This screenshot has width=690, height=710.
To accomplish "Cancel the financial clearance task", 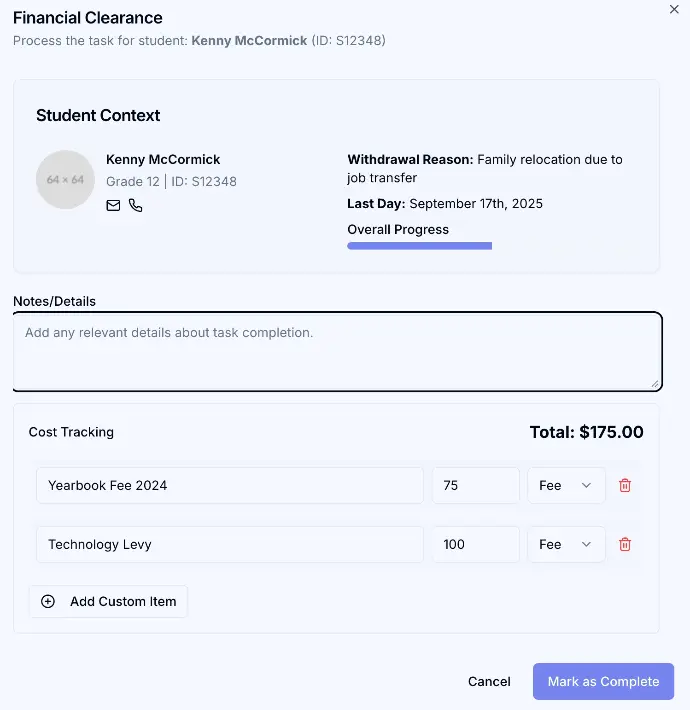I will tap(489, 681).
